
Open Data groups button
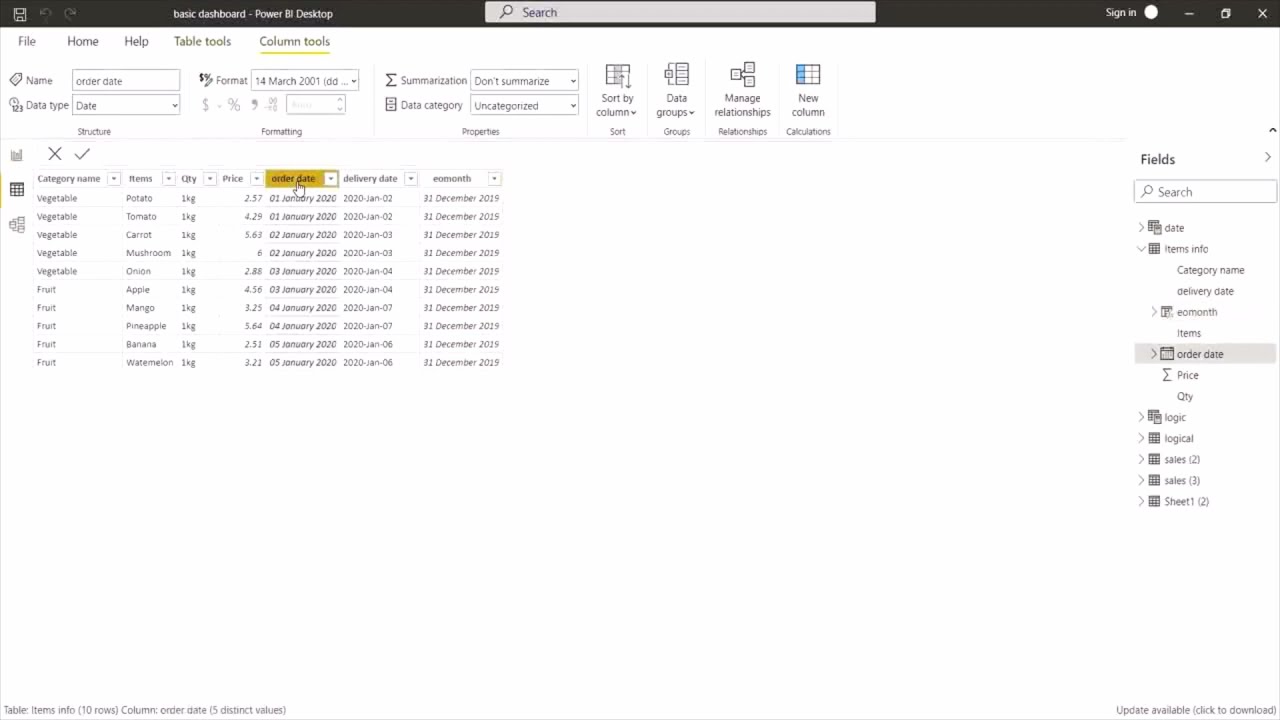click(x=676, y=91)
